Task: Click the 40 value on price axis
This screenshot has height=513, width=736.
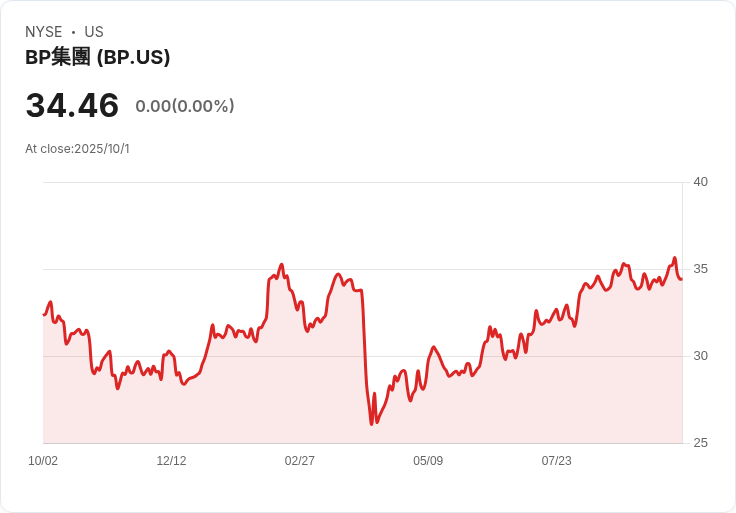Action: [x=700, y=182]
